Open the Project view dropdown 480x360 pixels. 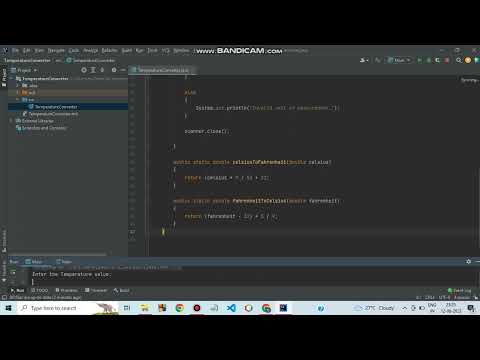(24, 70)
